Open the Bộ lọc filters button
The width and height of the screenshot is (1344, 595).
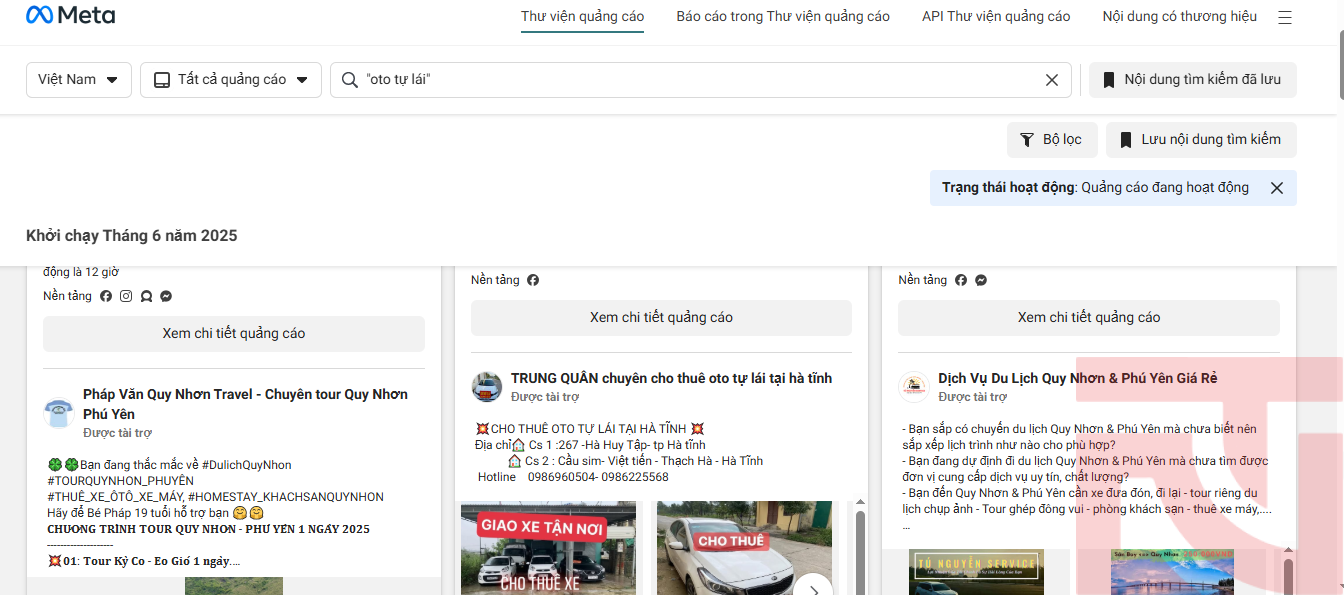coord(1052,140)
